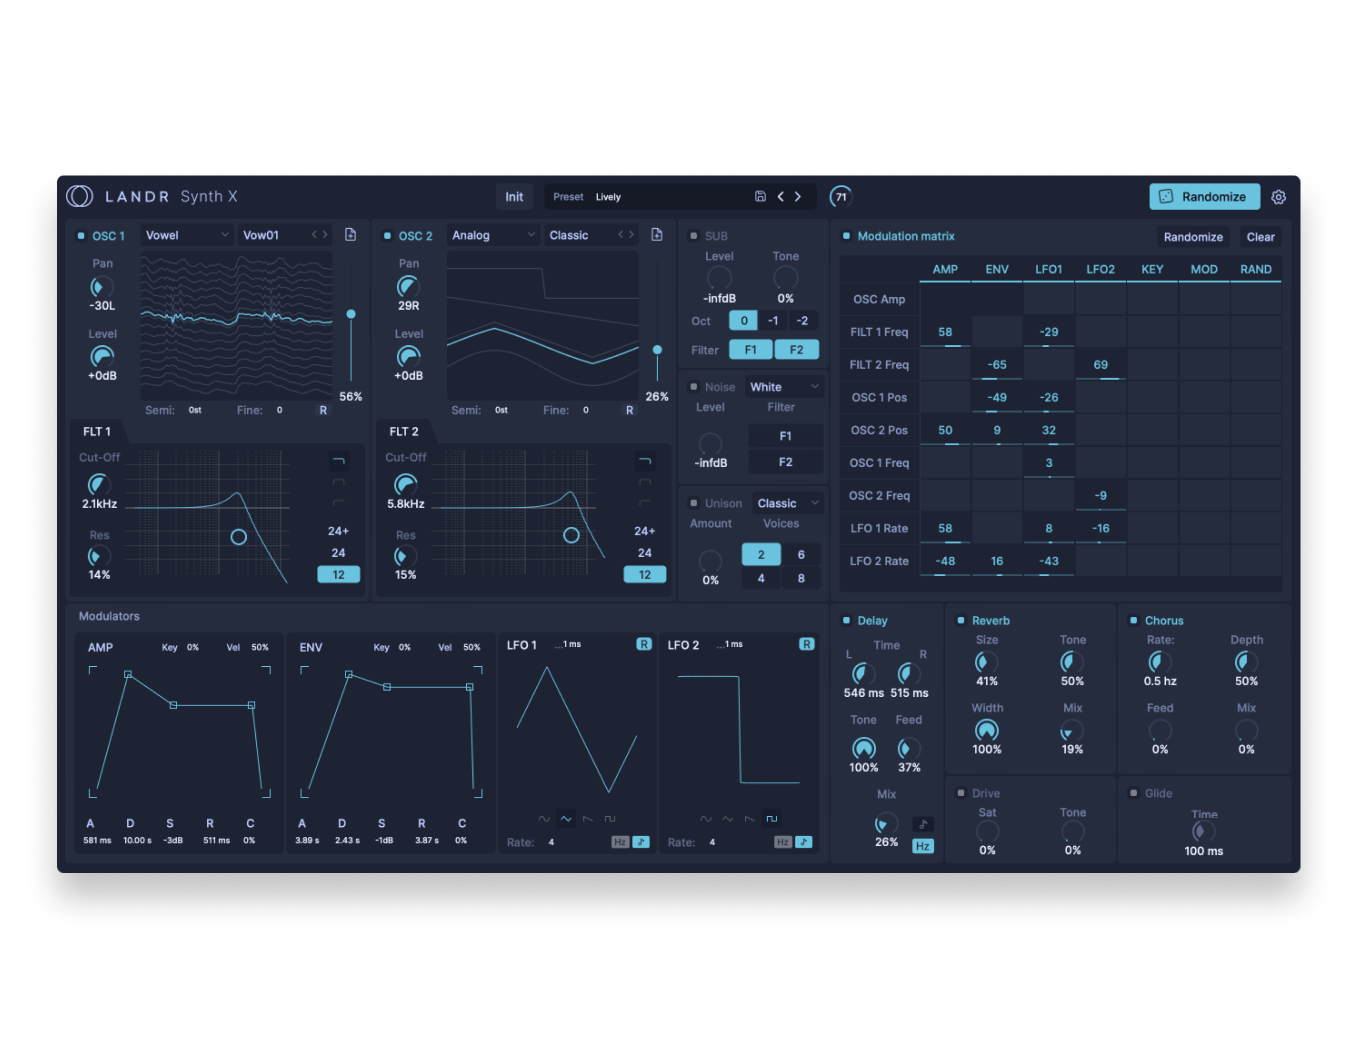Enable the Drive effect
The image size is (1356, 1050).
point(961,793)
